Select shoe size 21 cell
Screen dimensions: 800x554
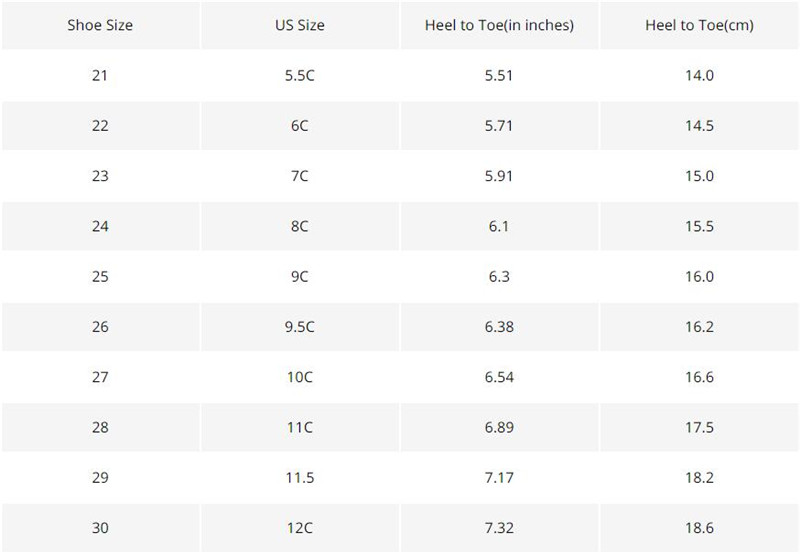coord(100,75)
